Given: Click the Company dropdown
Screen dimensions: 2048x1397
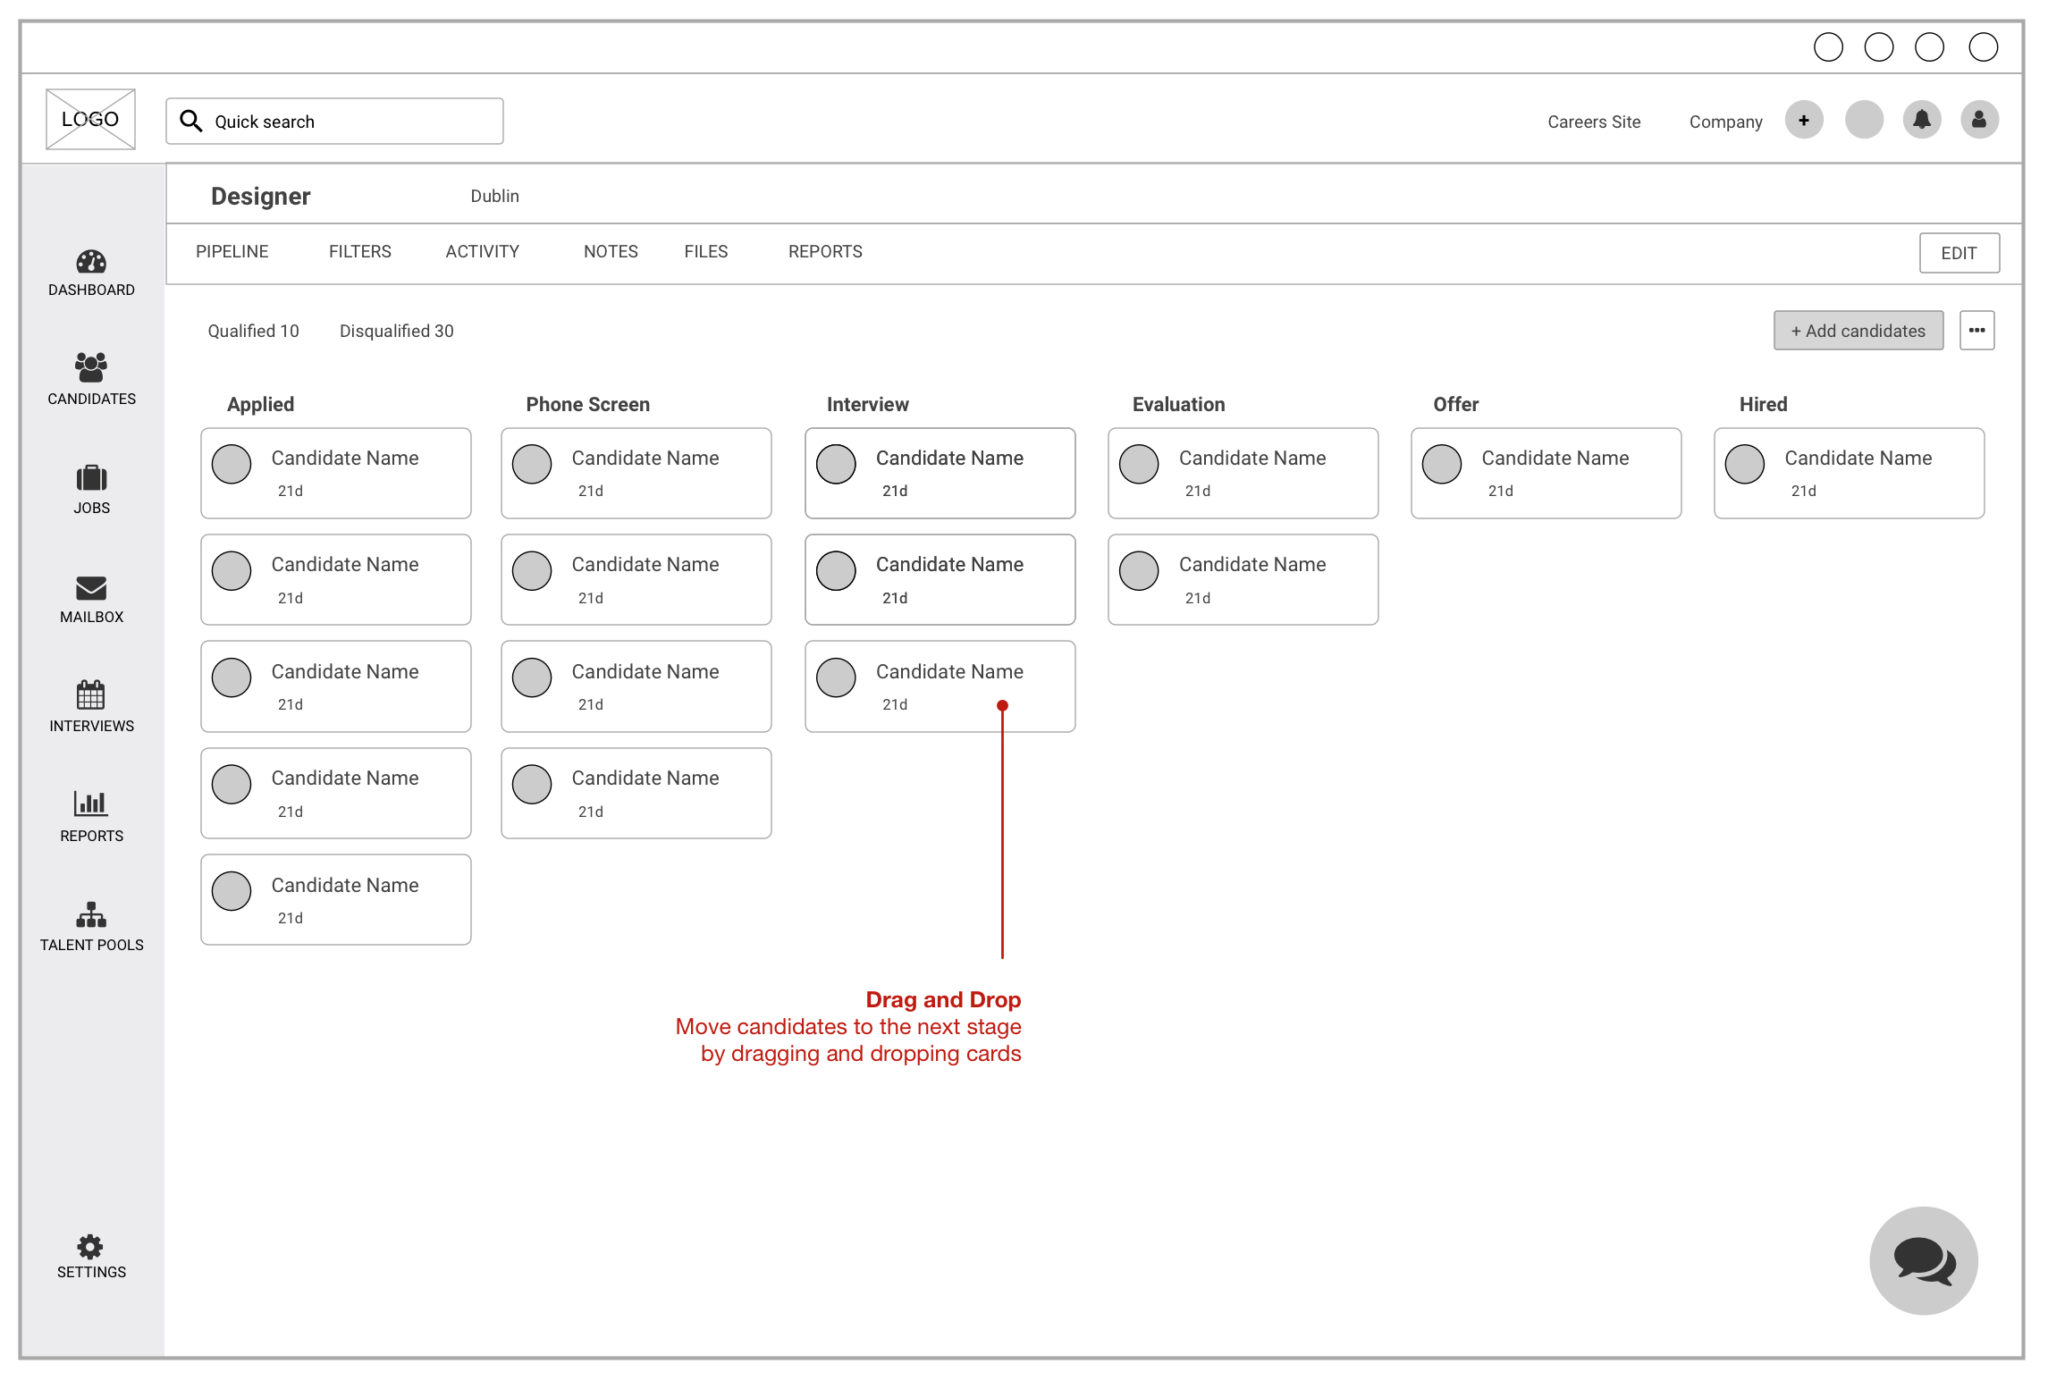Looking at the screenshot, I should point(1724,121).
